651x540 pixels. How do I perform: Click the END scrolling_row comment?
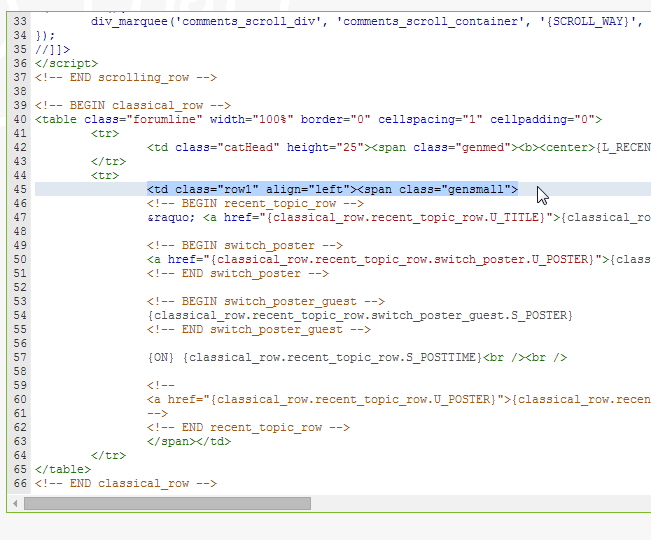coord(126,78)
